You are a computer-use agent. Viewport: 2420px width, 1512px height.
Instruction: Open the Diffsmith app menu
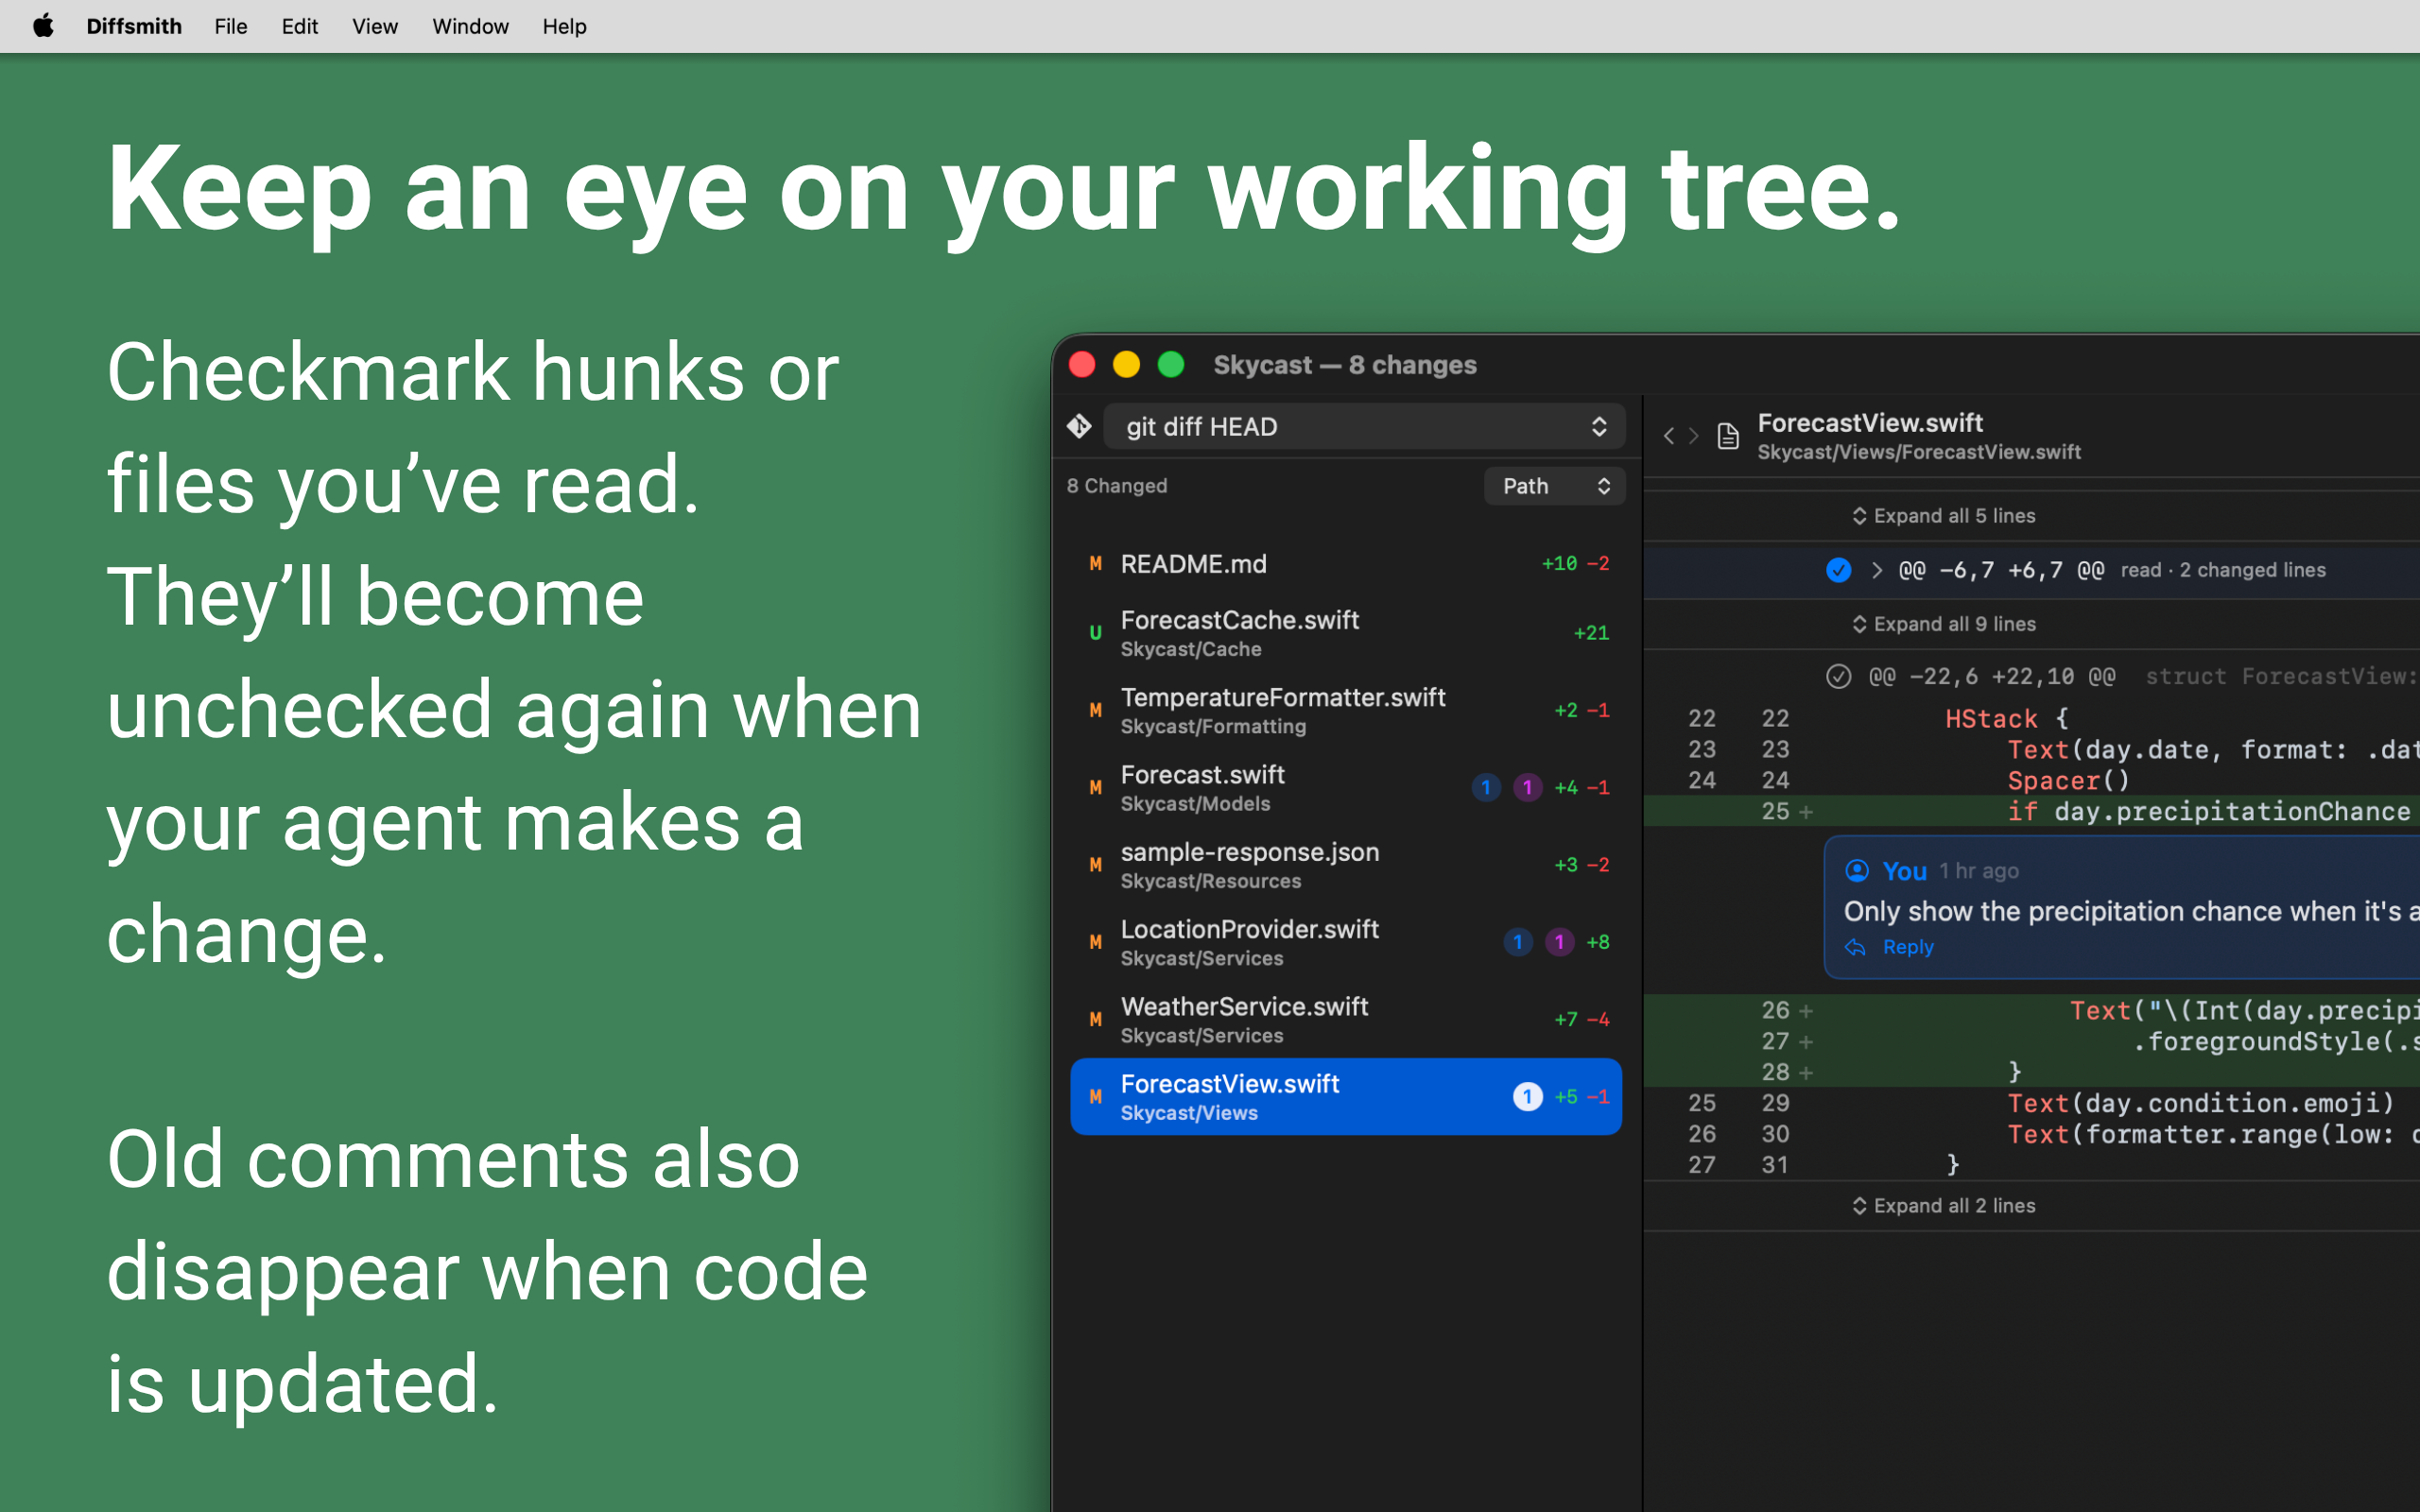tap(134, 26)
